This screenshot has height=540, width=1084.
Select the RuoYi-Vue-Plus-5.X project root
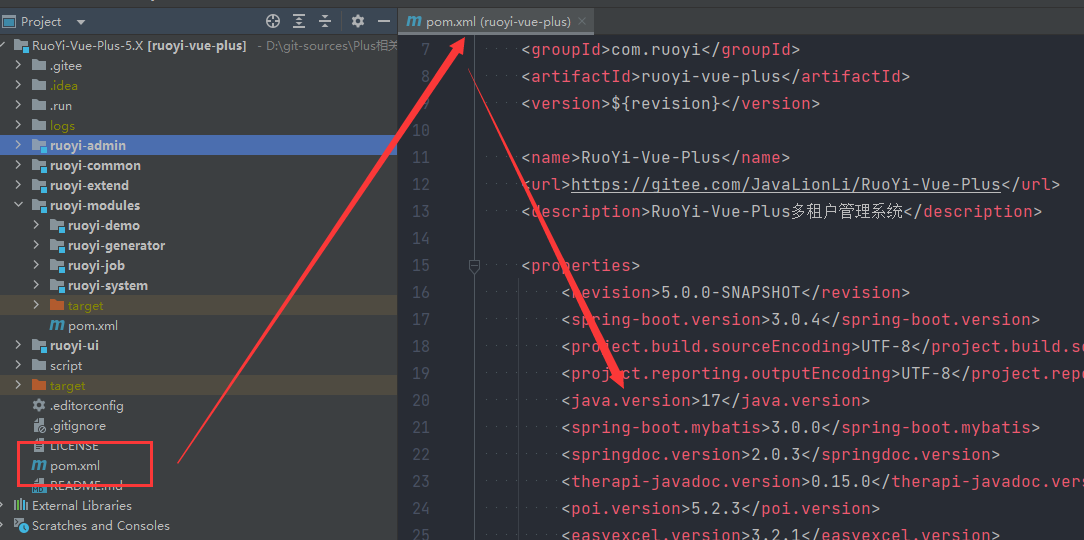coord(139,46)
